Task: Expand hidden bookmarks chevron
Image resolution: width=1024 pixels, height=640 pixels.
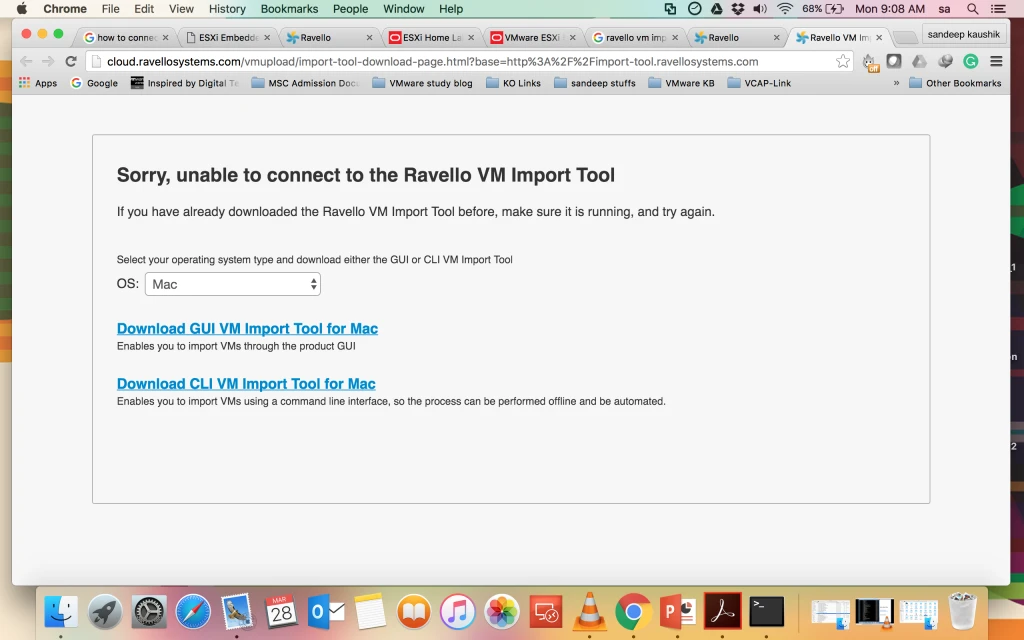Action: (896, 83)
